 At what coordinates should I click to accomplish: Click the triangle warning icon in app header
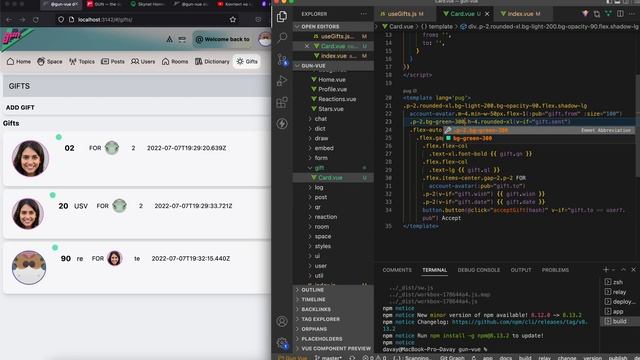(169, 40)
